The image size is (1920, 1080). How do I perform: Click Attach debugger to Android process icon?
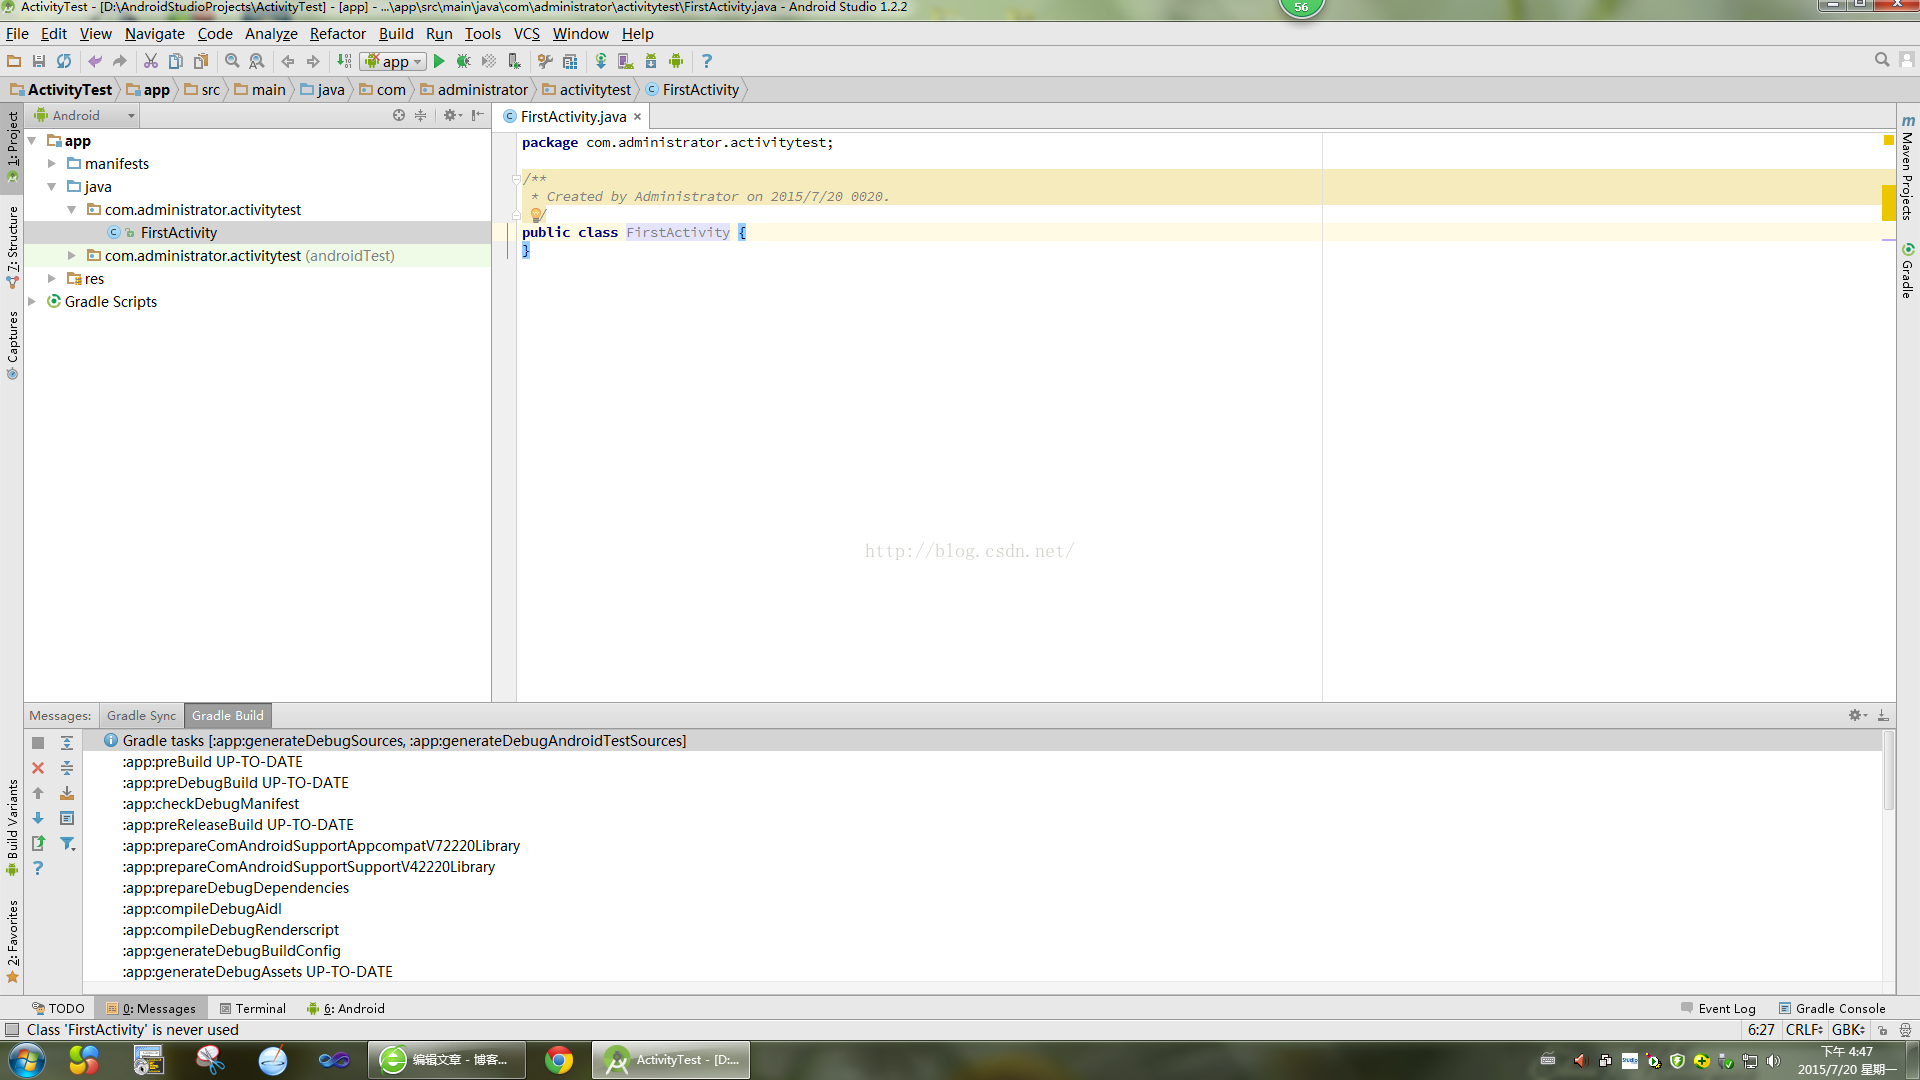[514, 61]
